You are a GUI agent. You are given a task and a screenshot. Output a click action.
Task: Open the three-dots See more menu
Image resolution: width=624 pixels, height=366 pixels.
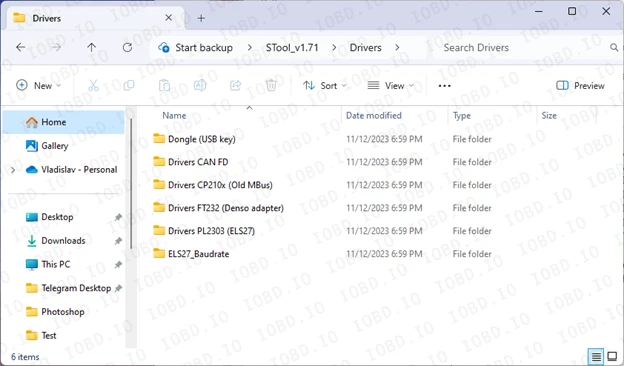[444, 86]
